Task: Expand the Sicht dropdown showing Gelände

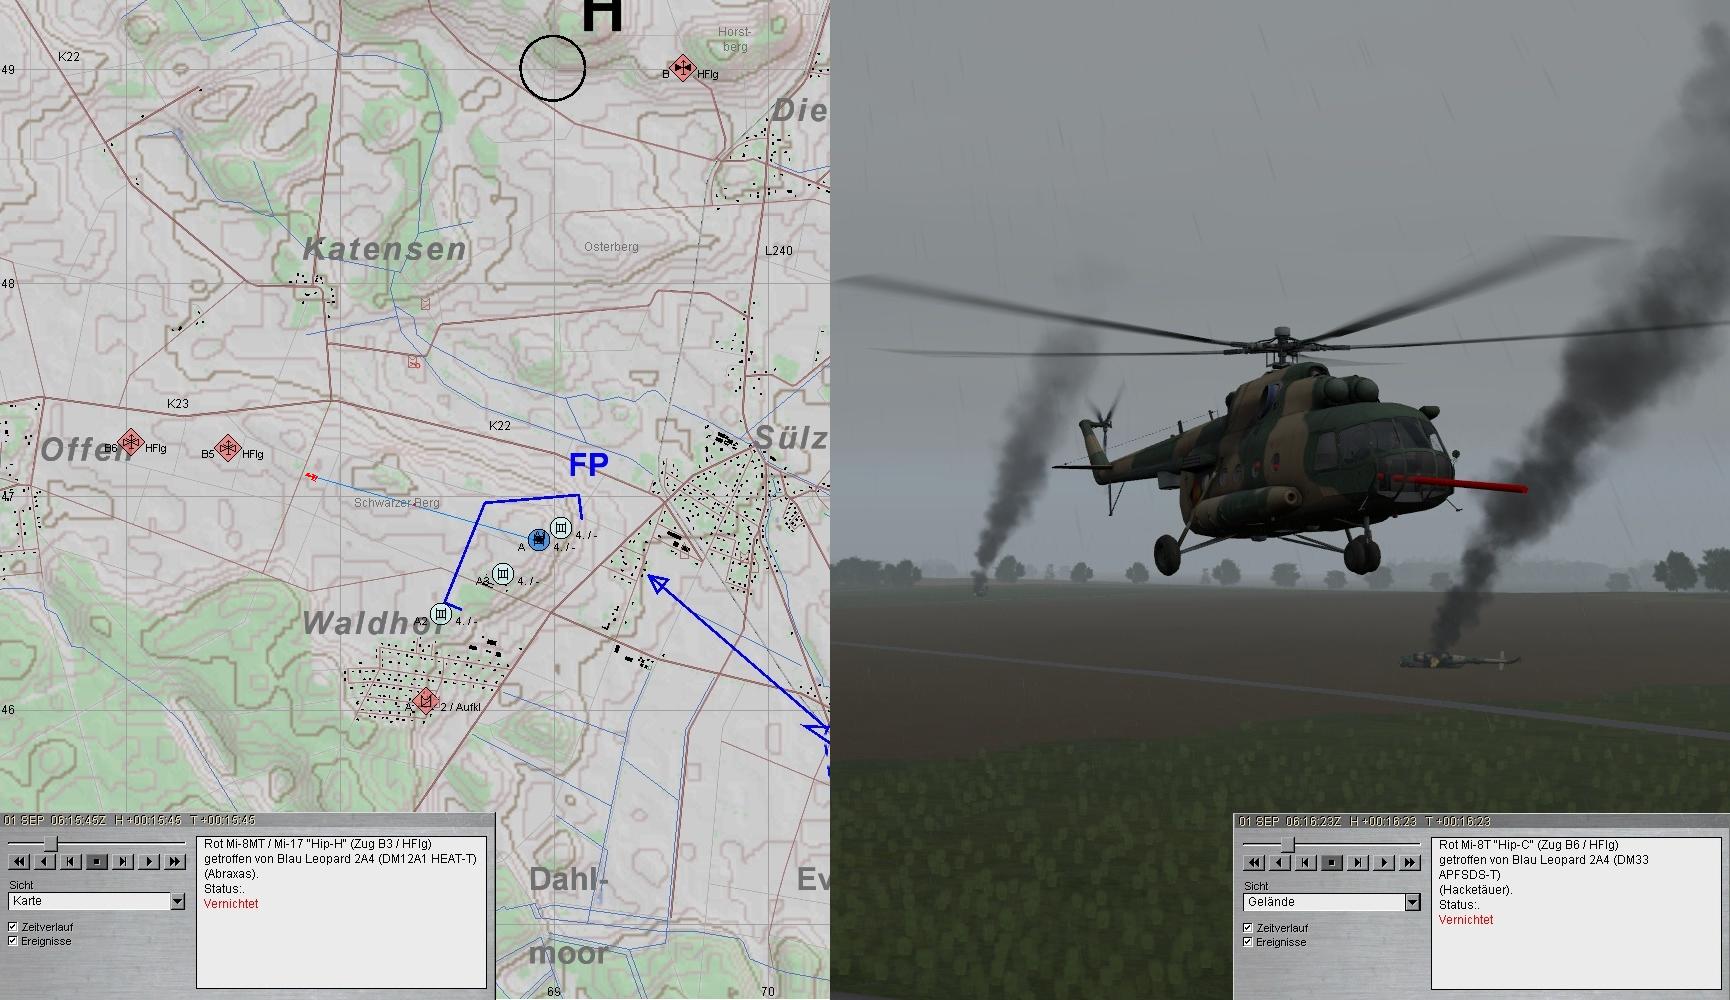Action: (1412, 903)
